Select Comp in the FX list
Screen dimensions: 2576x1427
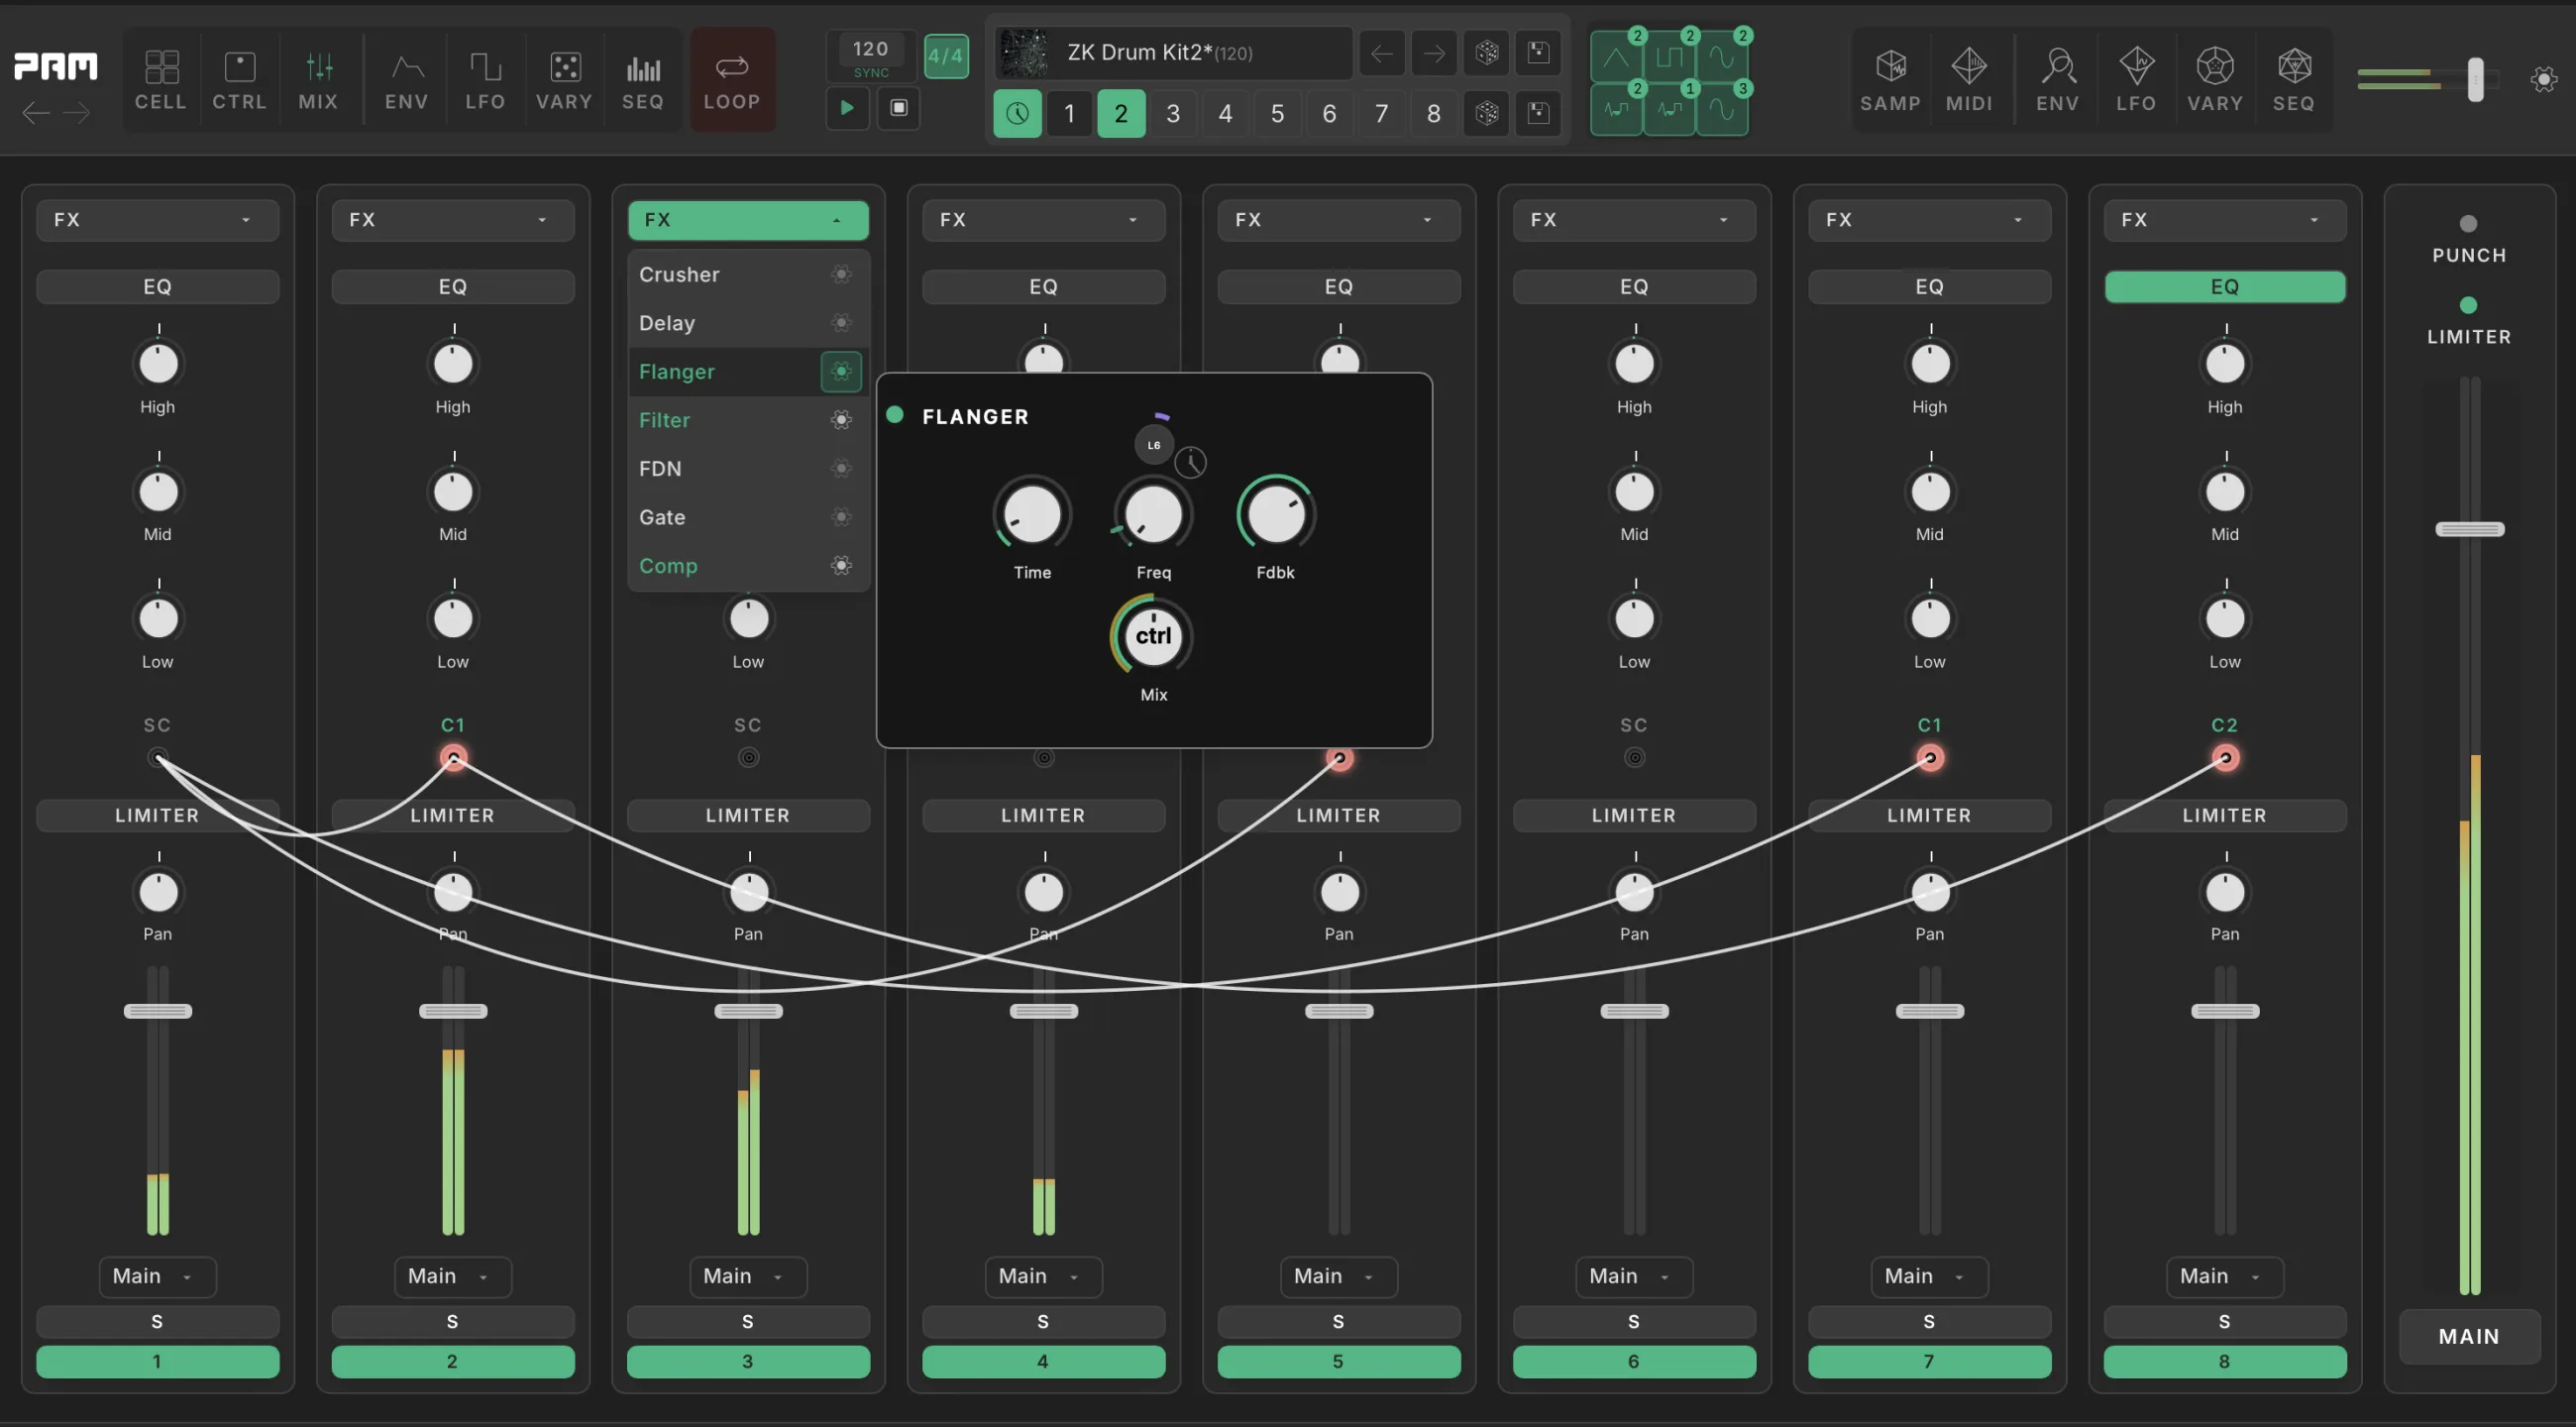coord(748,566)
